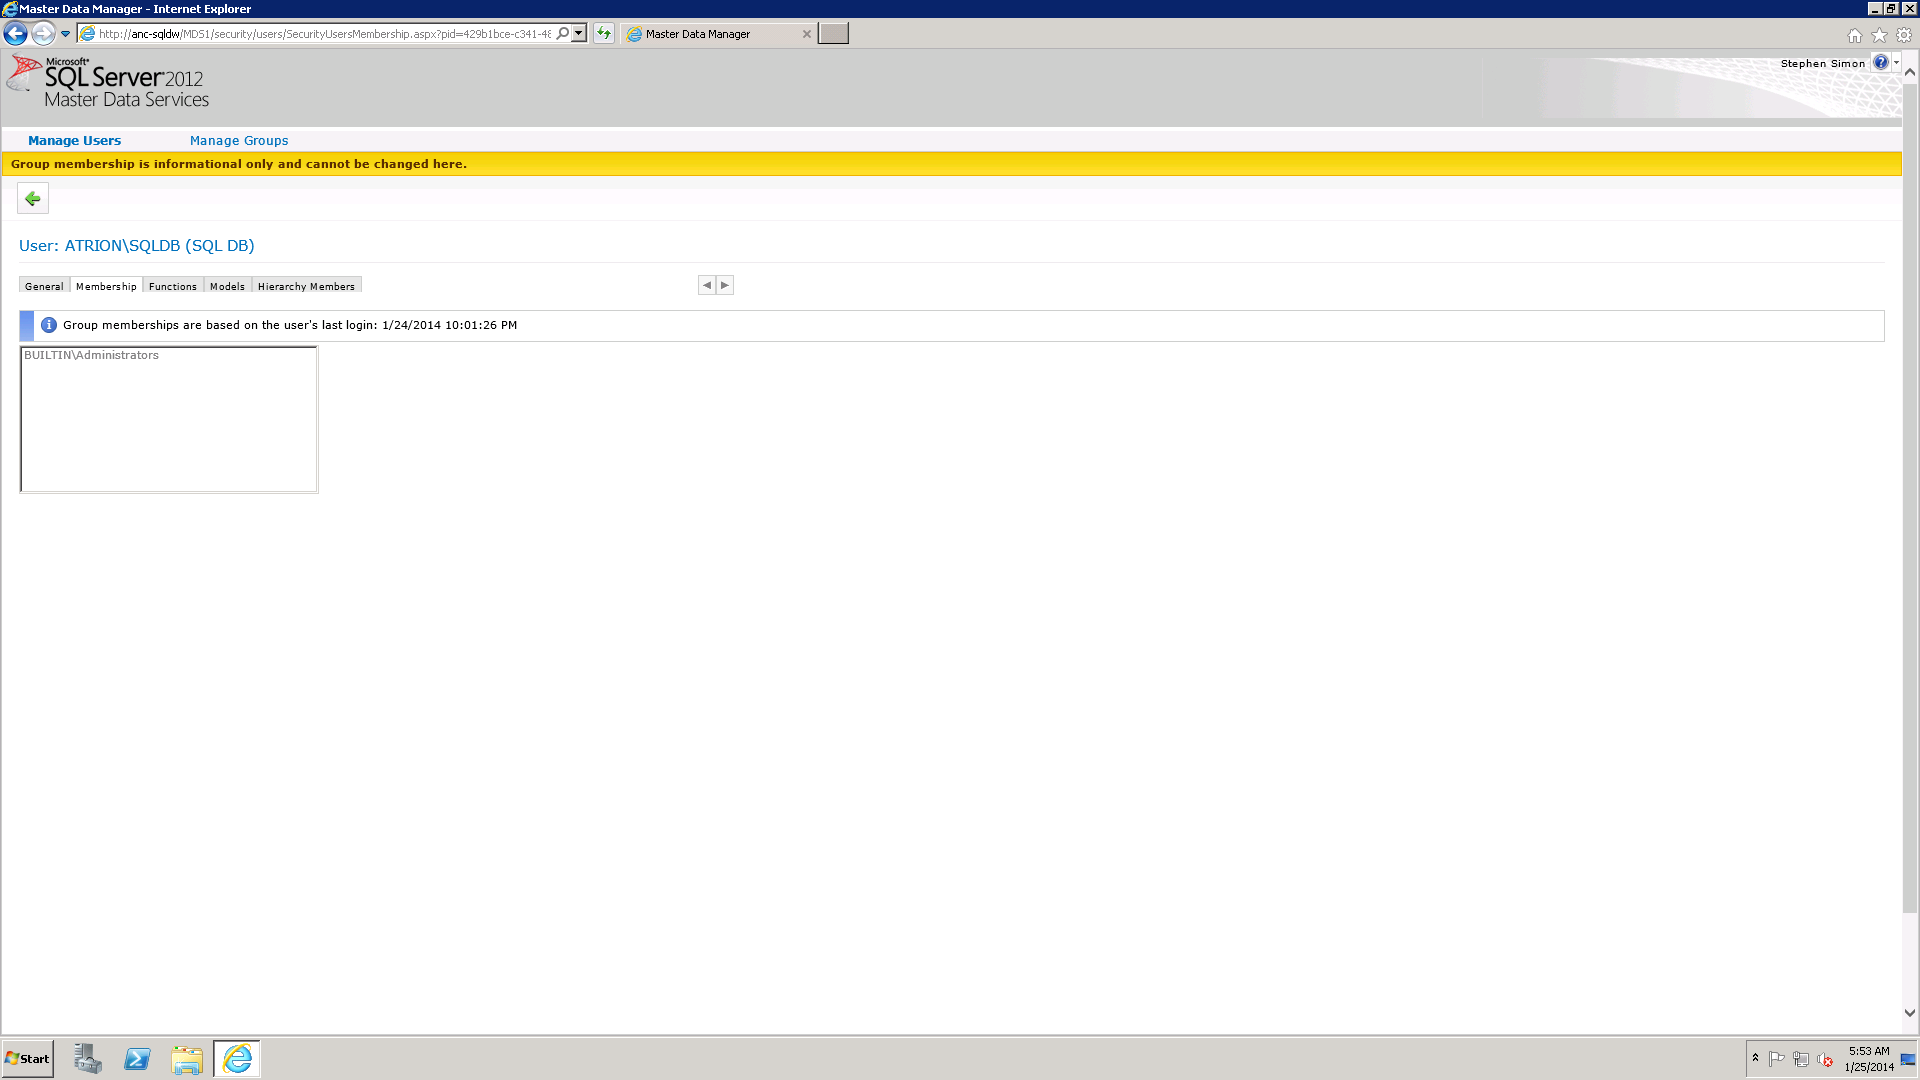Open recent pages dropdown next to forward button
This screenshot has width=1920, height=1080.
(x=66, y=34)
